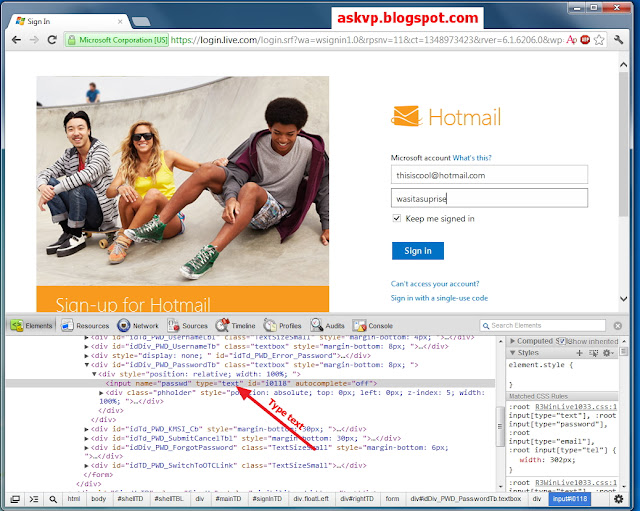Click the red Ap extension icon

(x=571, y=40)
